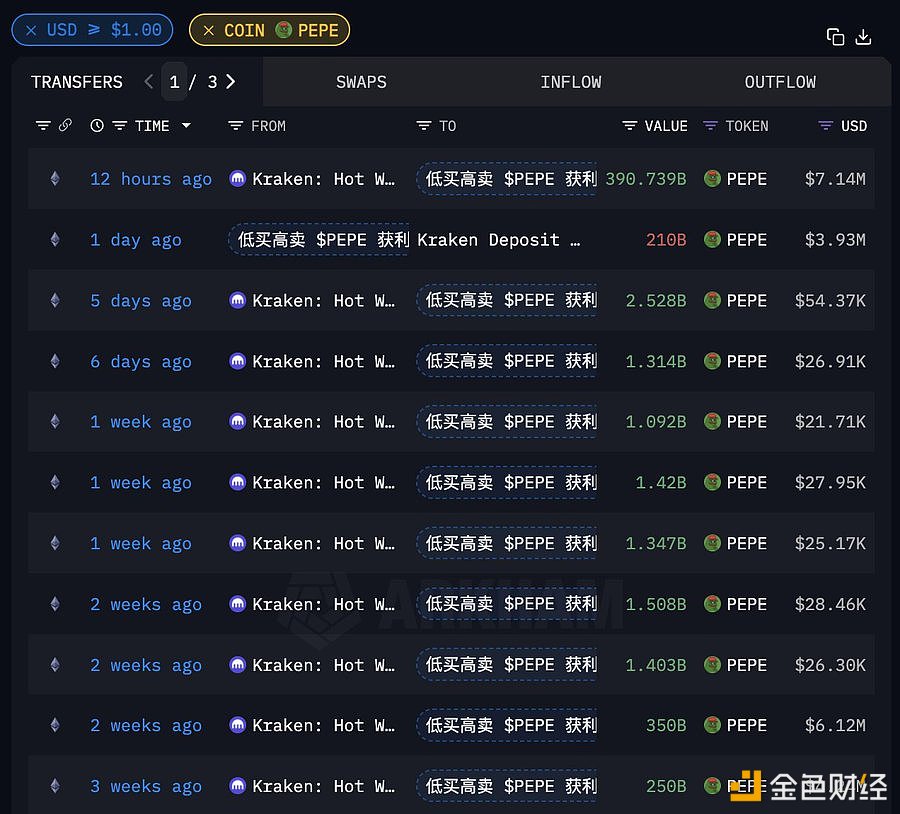Click Ethereum chain icon in 3 weeks ago row
Image resolution: width=900 pixels, height=814 pixels.
[x=55, y=785]
